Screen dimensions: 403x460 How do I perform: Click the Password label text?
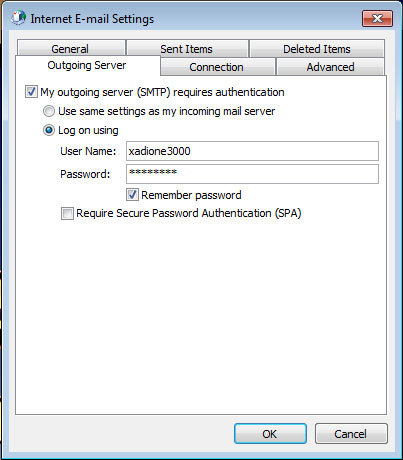click(85, 174)
